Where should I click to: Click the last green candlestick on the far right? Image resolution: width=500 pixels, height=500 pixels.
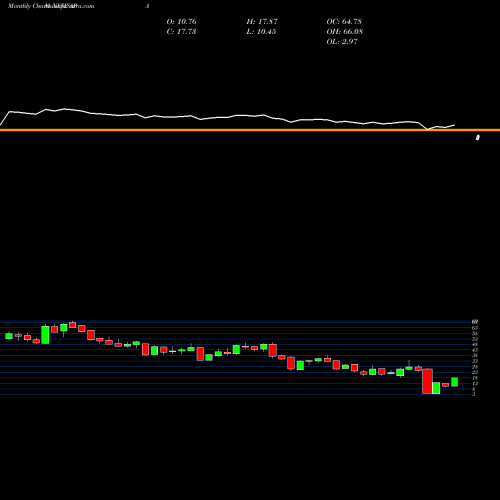tap(455, 382)
